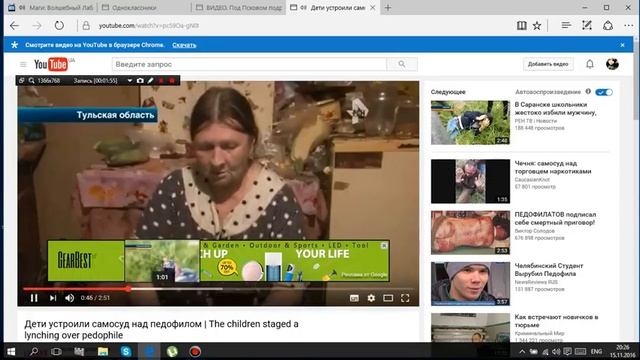
Task: Seek on the video progress bar
Action: [x=218, y=289]
